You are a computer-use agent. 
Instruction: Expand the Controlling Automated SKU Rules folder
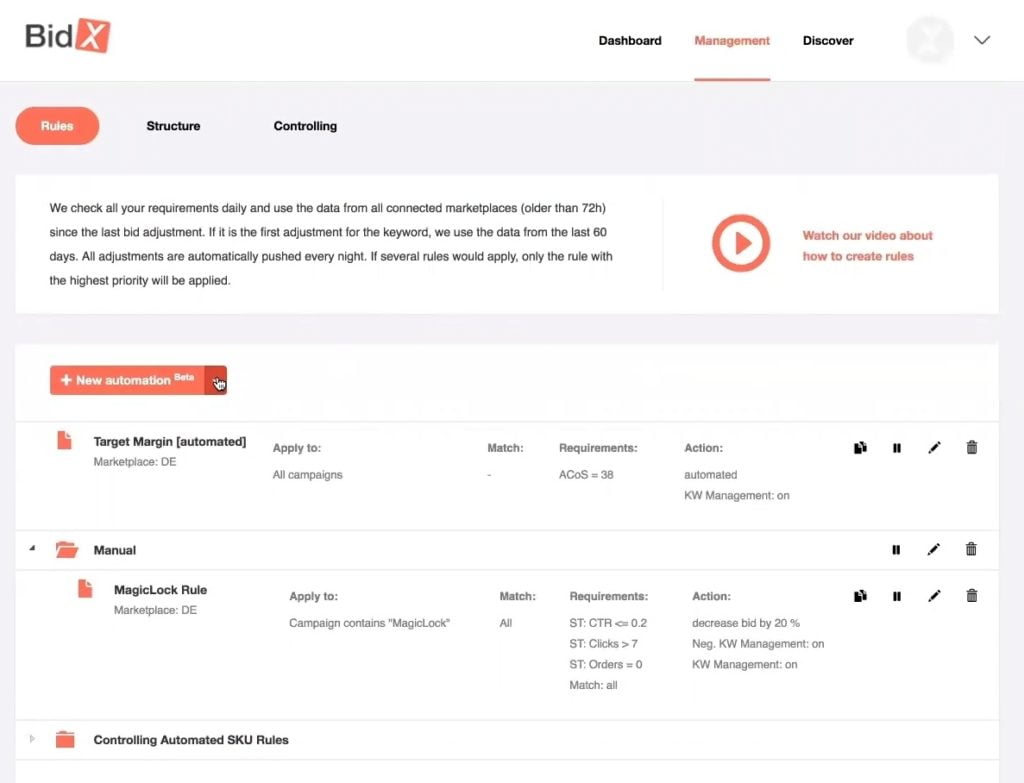click(32, 739)
